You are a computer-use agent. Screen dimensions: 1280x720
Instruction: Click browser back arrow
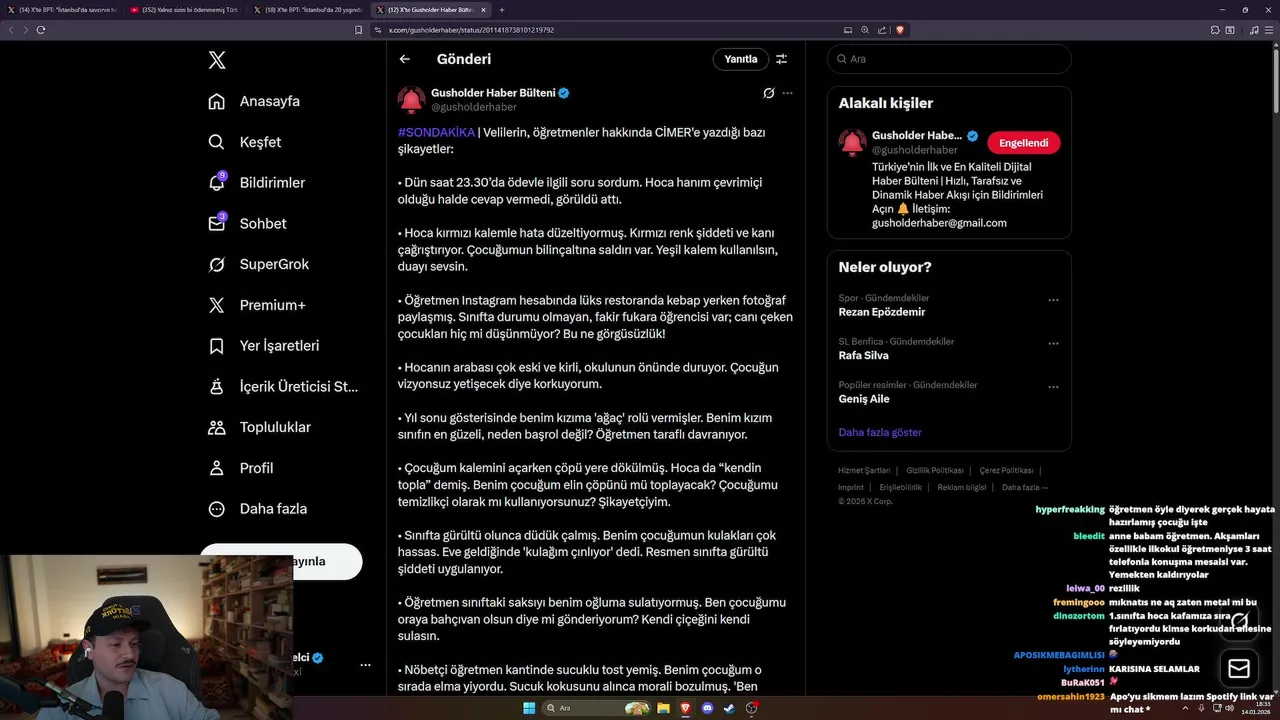coord(11,30)
